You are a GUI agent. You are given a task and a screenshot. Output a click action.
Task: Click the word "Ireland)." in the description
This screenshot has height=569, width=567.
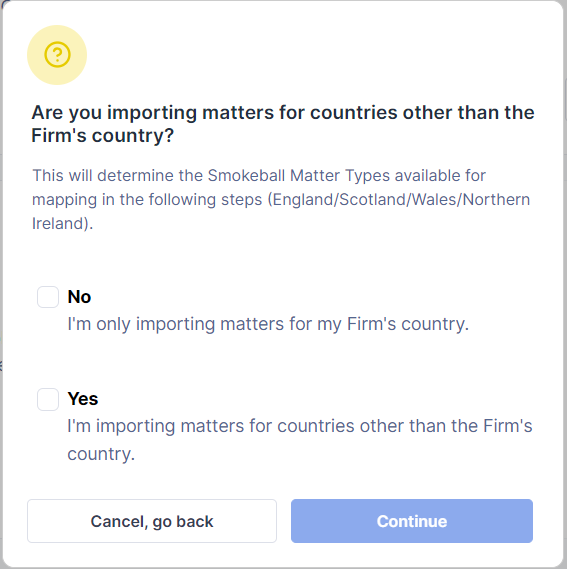tap(62, 224)
